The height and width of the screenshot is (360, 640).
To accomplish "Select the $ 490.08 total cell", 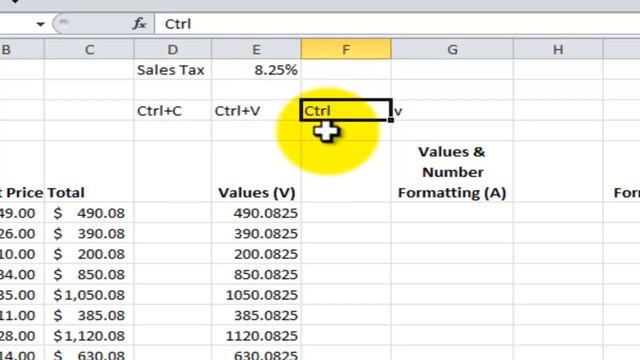I will point(89,213).
